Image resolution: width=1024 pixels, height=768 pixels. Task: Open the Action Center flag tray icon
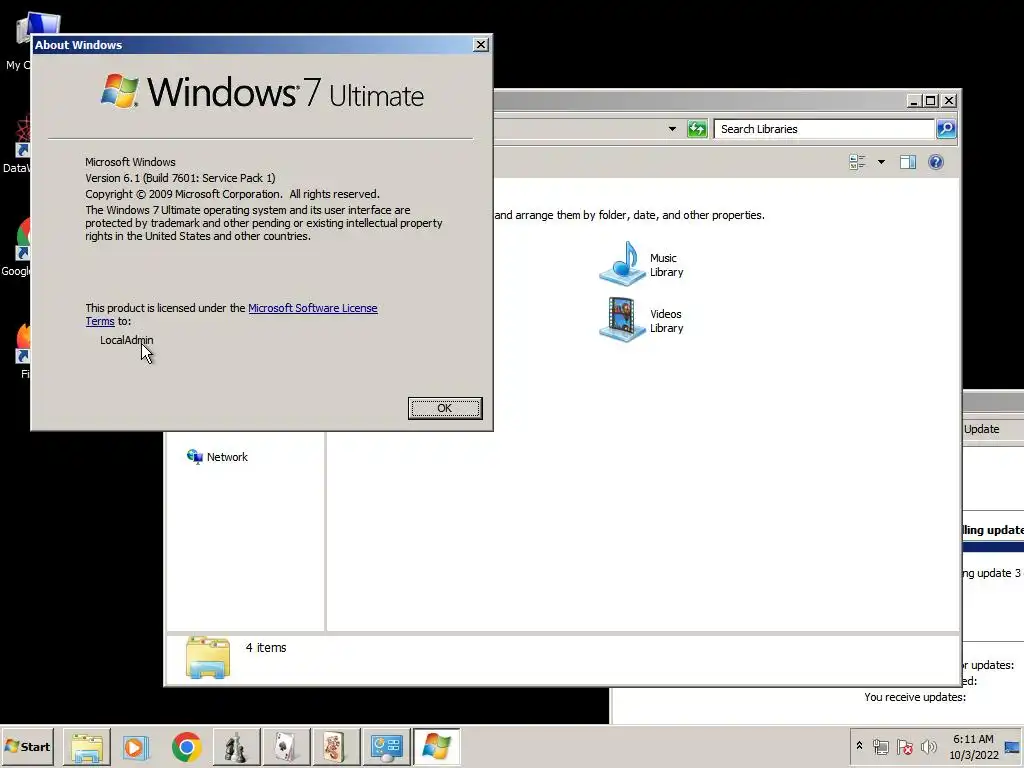pos(904,747)
